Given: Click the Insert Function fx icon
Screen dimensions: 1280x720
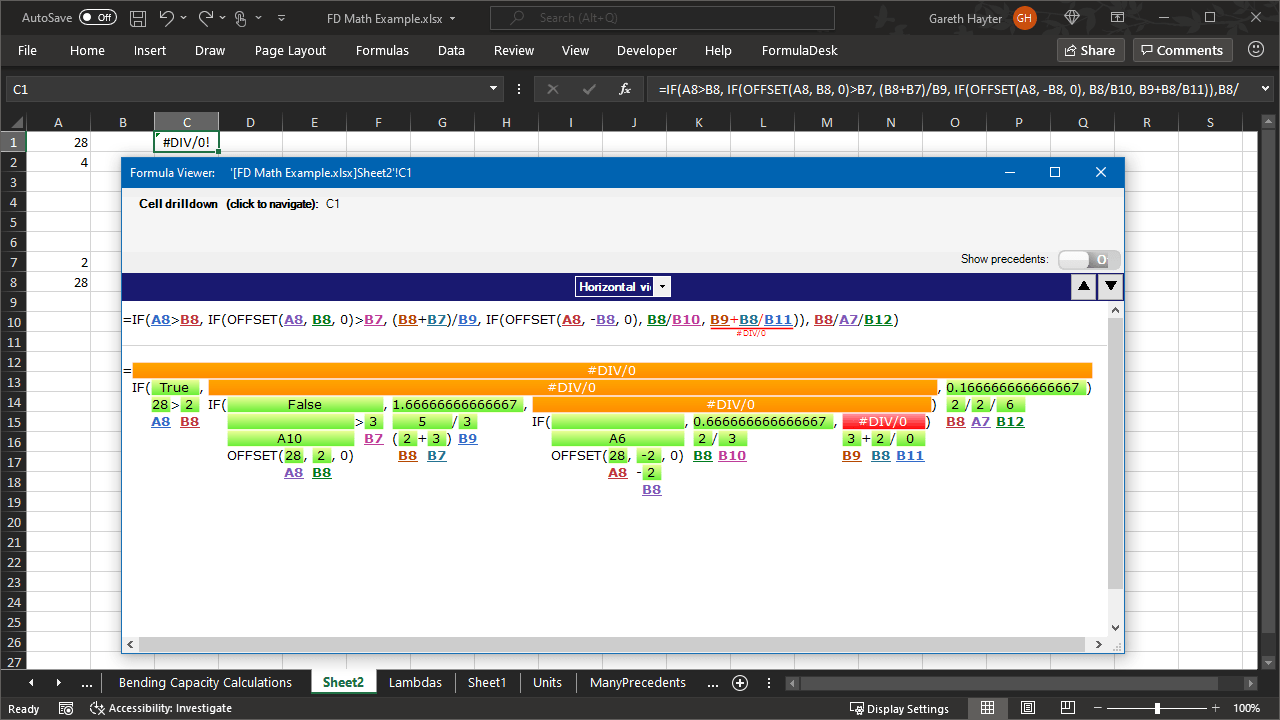Looking at the screenshot, I should pyautogui.click(x=625, y=89).
